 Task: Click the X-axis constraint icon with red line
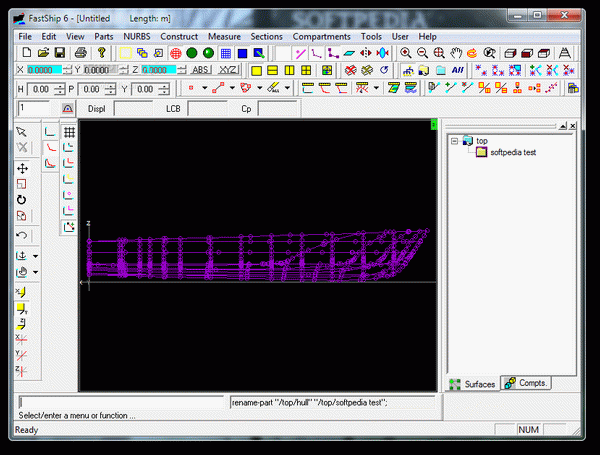click(21, 339)
